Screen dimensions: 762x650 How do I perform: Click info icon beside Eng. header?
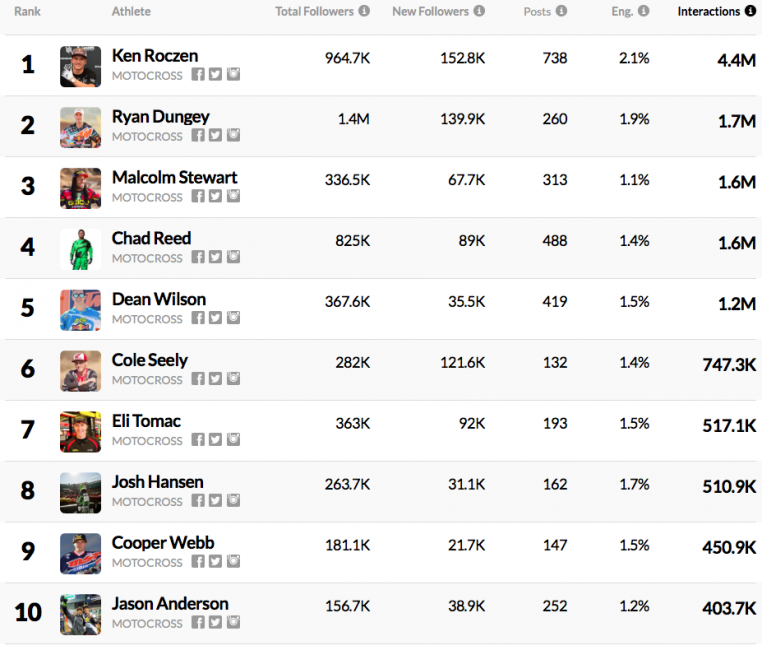(x=643, y=12)
